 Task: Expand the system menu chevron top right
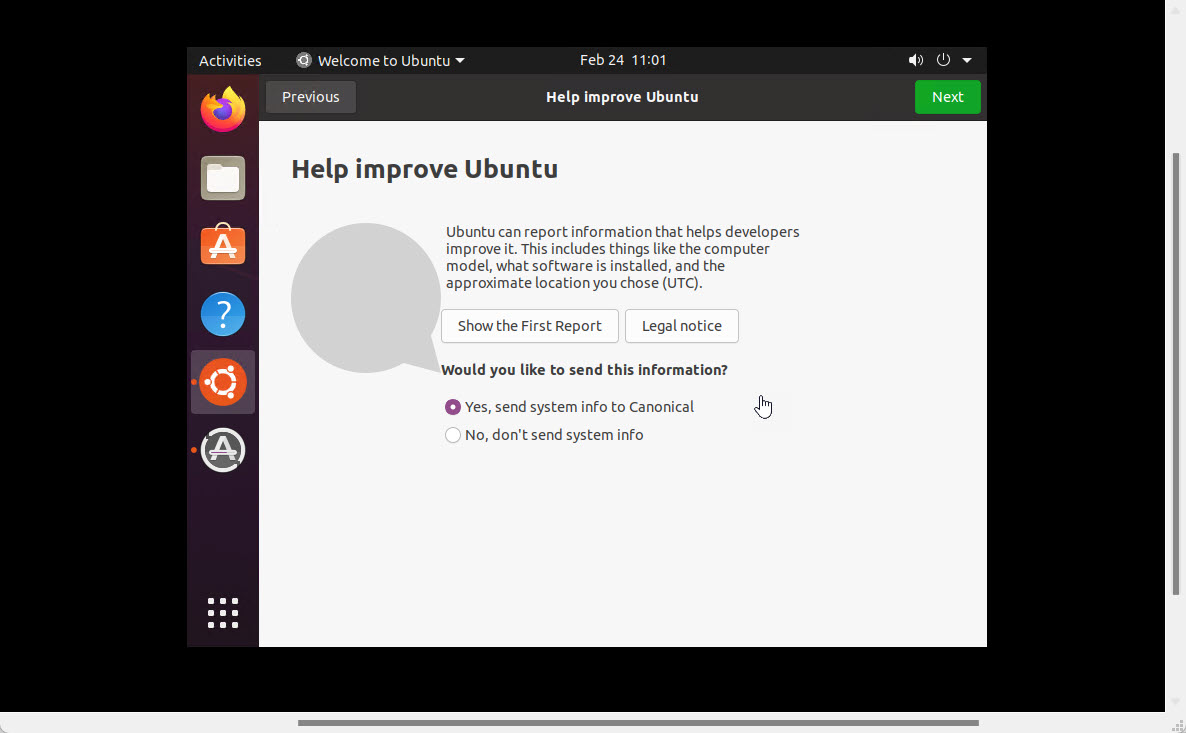[x=966, y=60]
